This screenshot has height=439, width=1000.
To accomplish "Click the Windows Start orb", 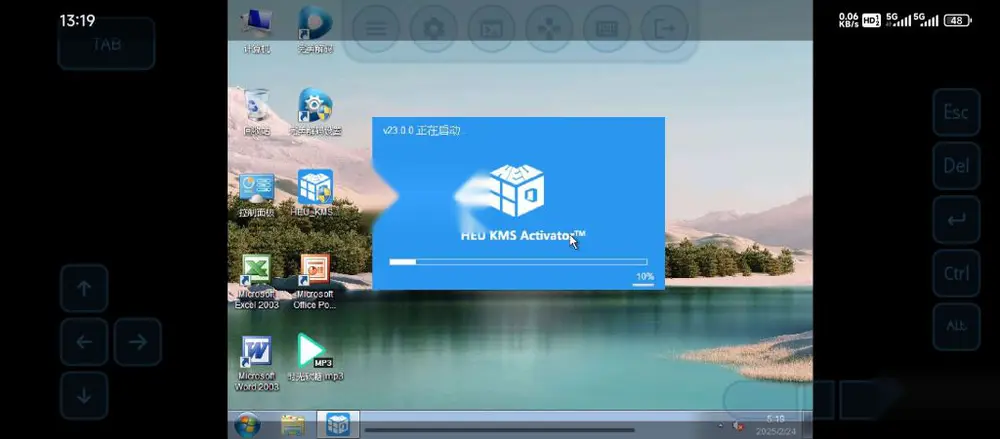I will 247,425.
